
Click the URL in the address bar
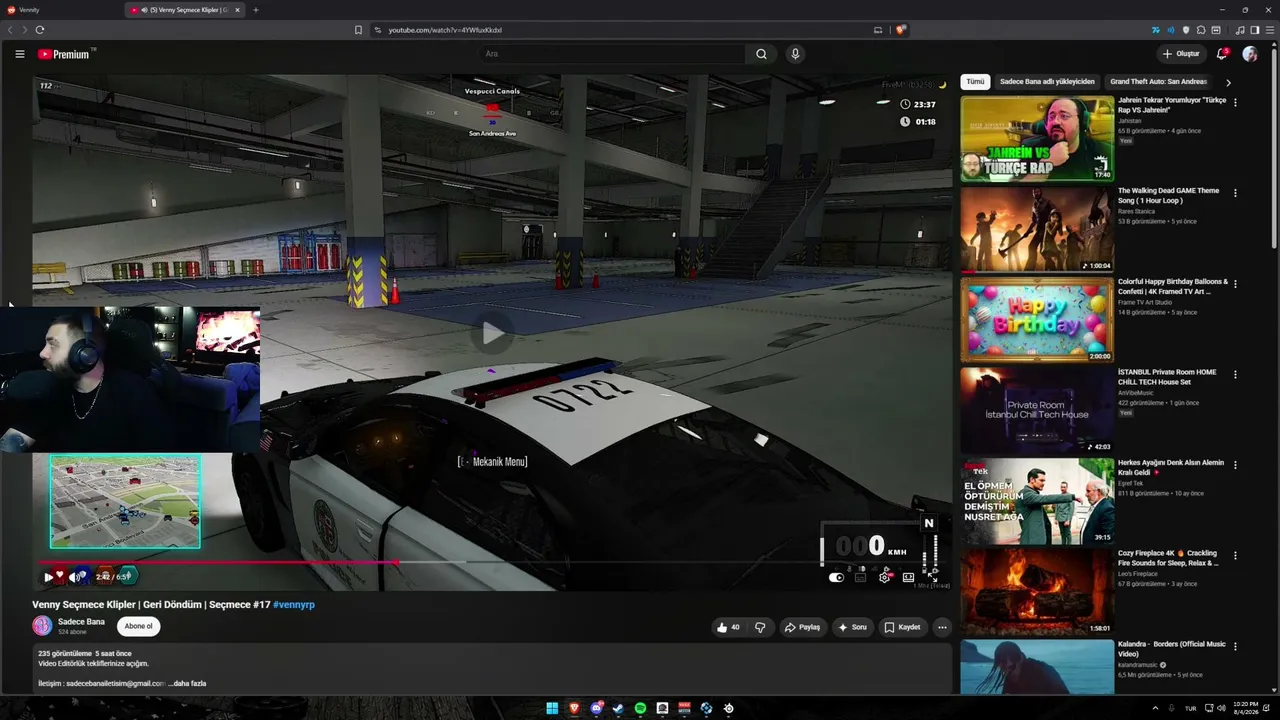coord(445,30)
